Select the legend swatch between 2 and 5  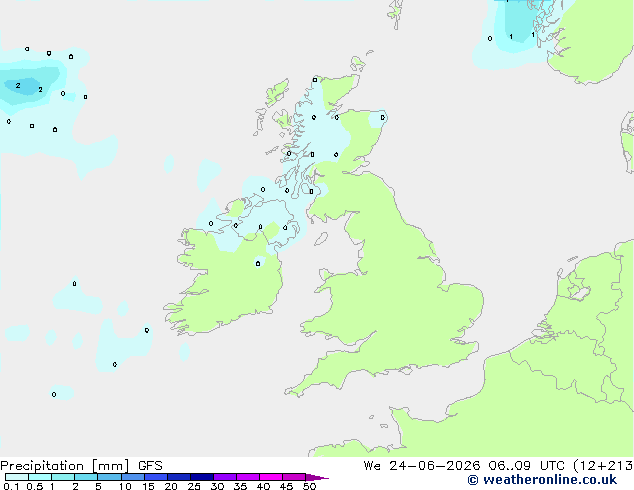pos(86,477)
